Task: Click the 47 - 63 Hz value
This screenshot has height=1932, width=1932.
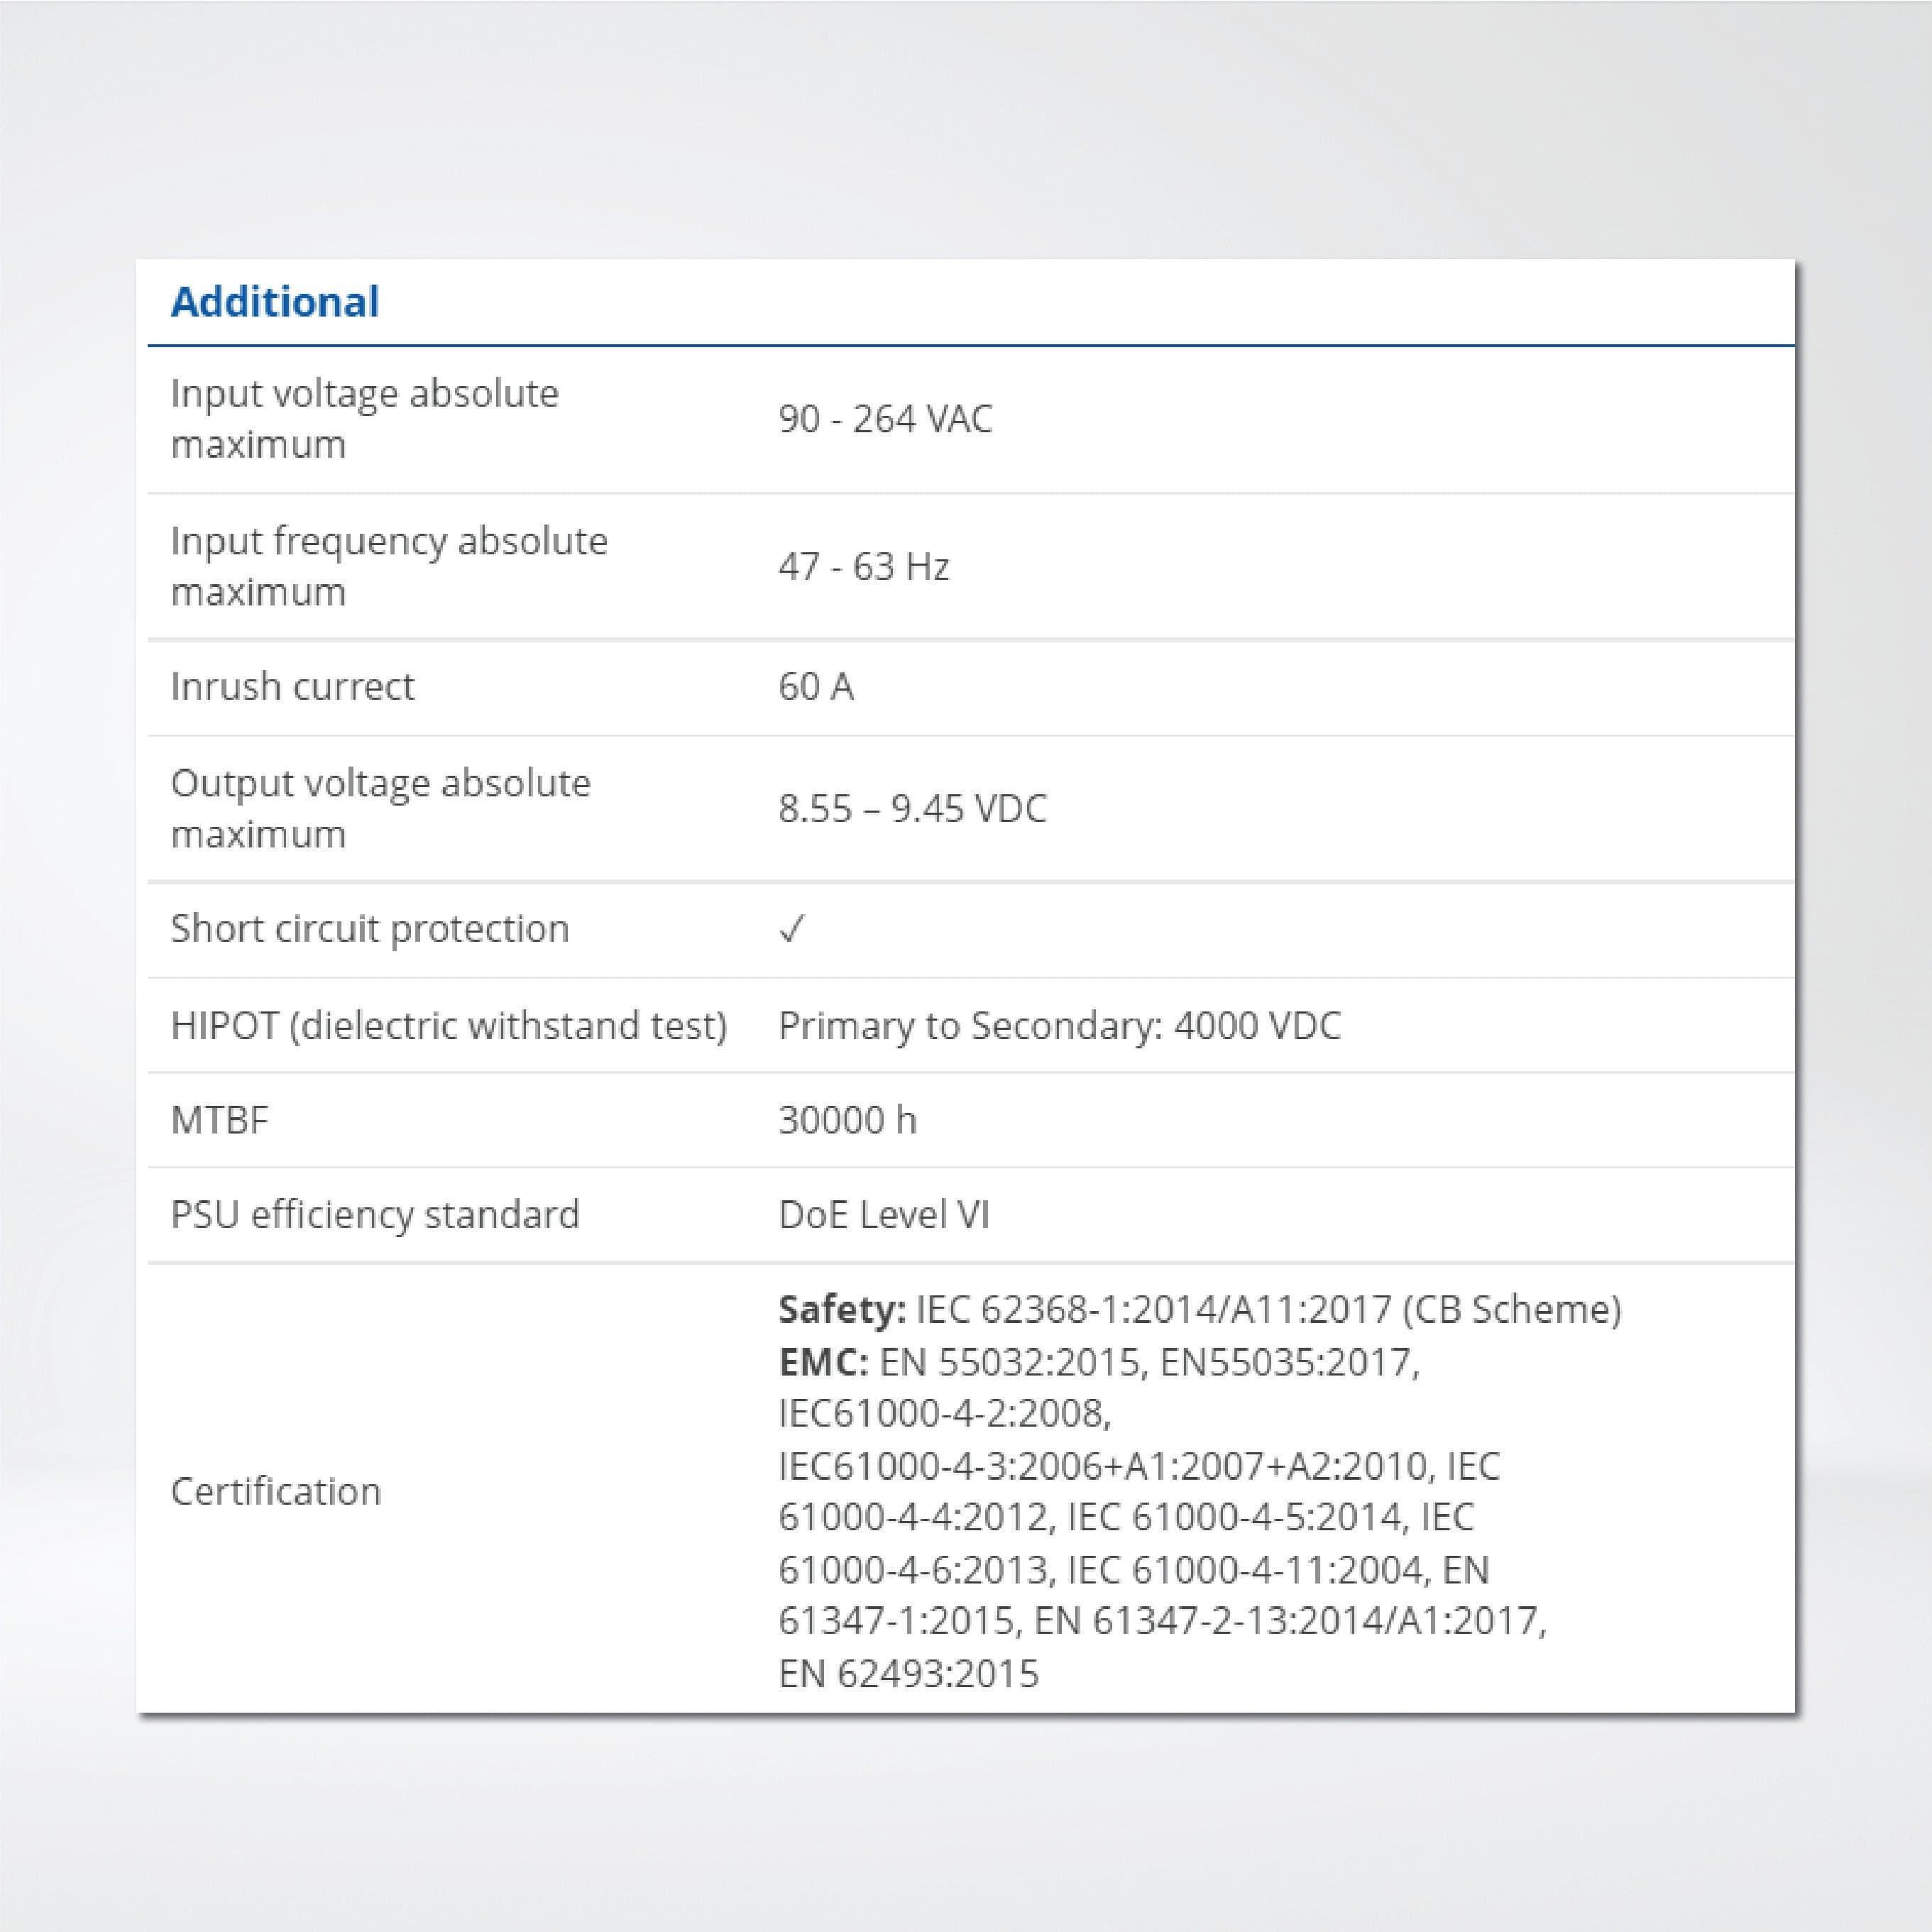Action: pos(864,566)
